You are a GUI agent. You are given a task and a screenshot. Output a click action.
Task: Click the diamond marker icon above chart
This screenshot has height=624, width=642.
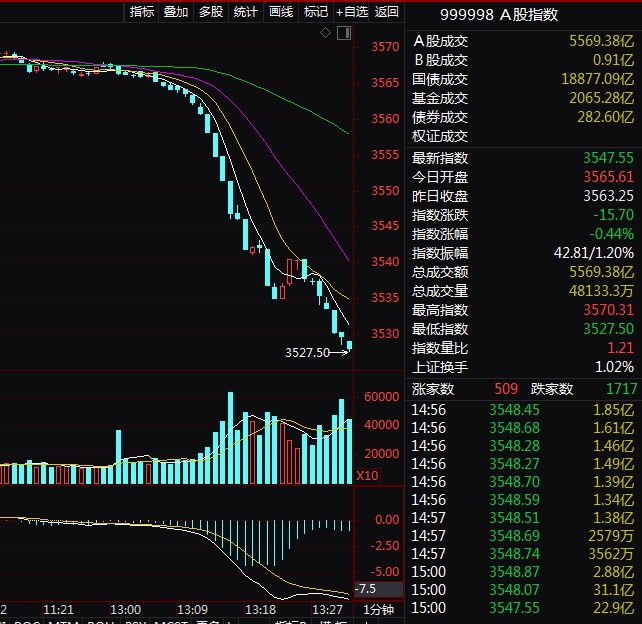click(x=326, y=33)
